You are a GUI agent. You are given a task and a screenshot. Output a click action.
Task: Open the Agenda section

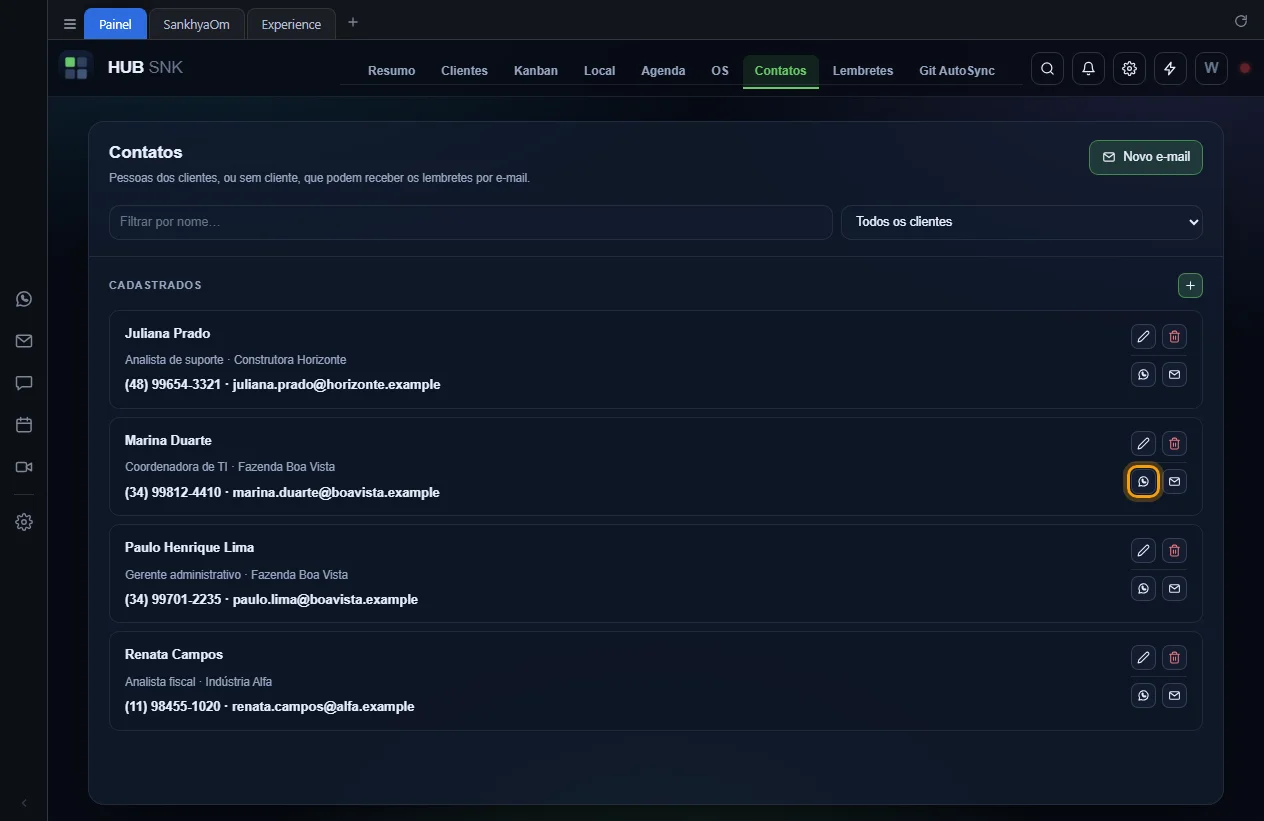663,71
